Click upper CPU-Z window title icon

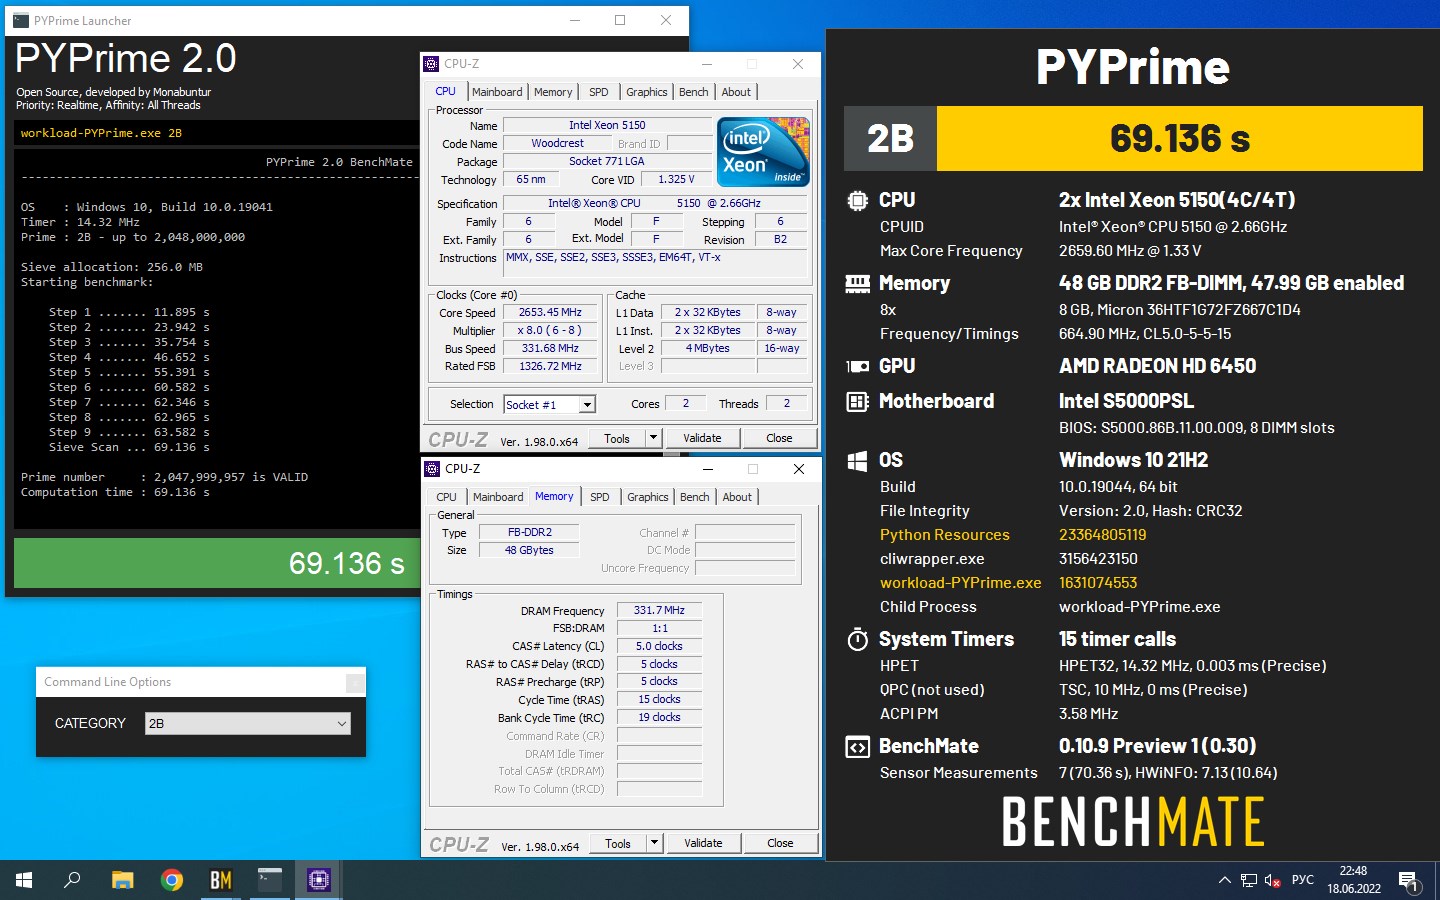coord(432,64)
